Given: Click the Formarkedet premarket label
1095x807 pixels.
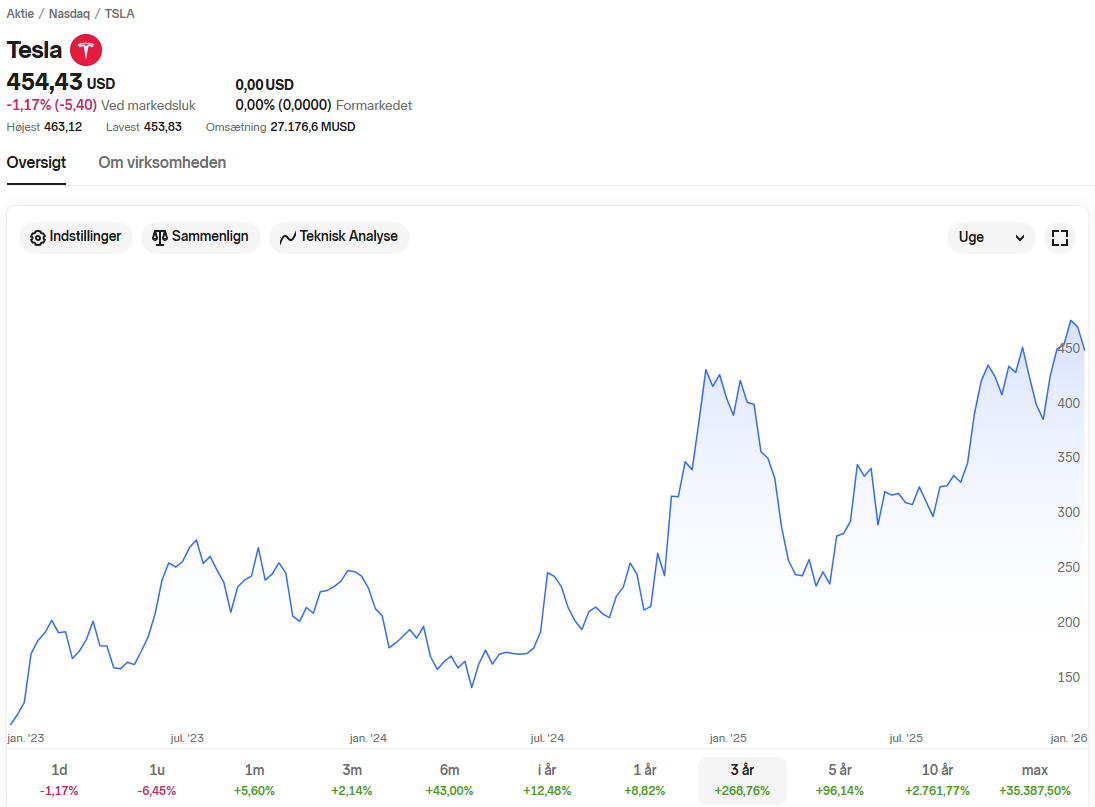Looking at the screenshot, I should tap(374, 105).
